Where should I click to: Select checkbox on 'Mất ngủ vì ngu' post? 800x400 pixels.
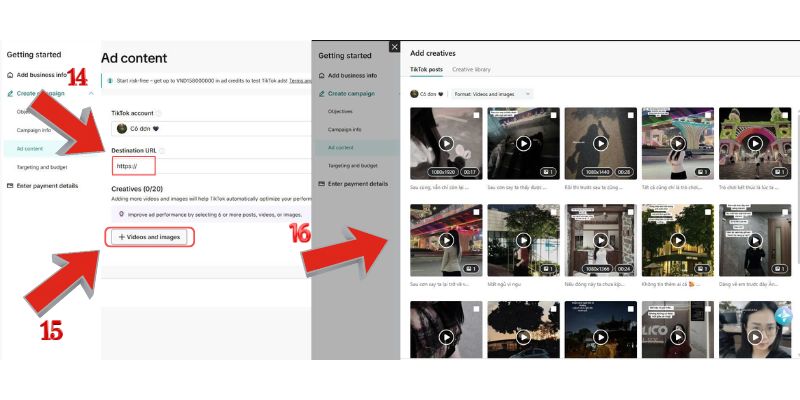553,212
